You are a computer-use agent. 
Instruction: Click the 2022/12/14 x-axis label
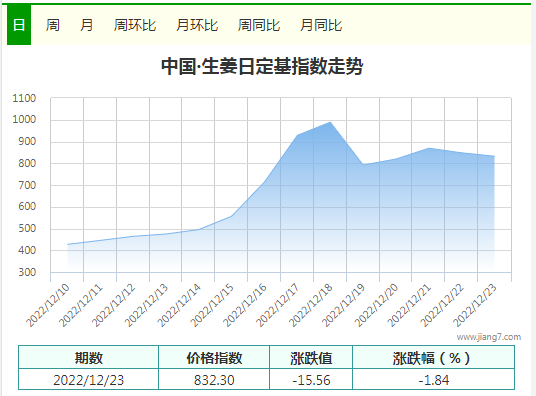click(179, 305)
